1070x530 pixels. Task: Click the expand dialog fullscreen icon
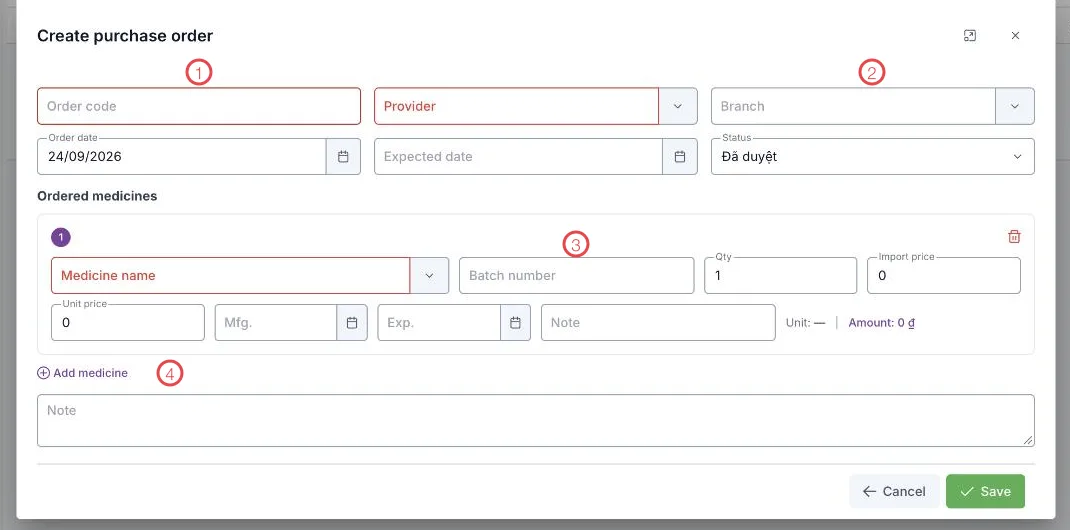click(970, 35)
